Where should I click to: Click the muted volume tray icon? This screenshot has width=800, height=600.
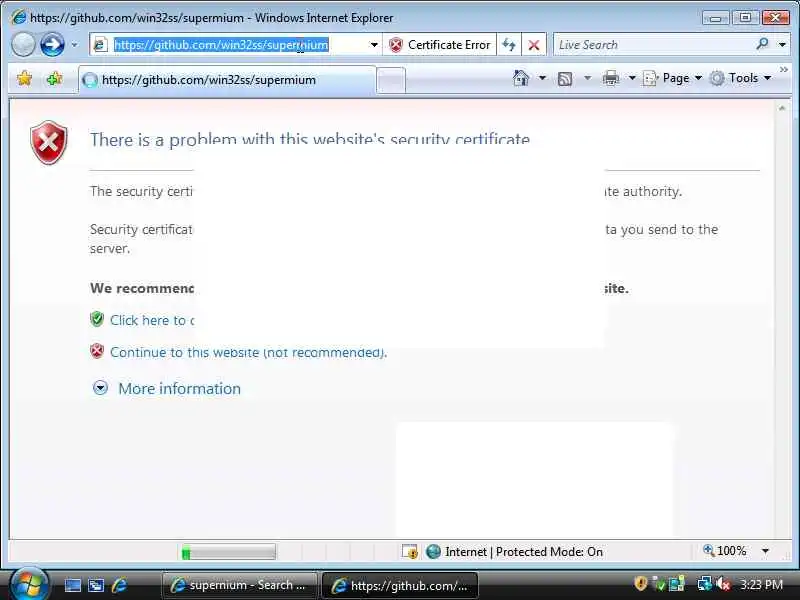point(723,584)
